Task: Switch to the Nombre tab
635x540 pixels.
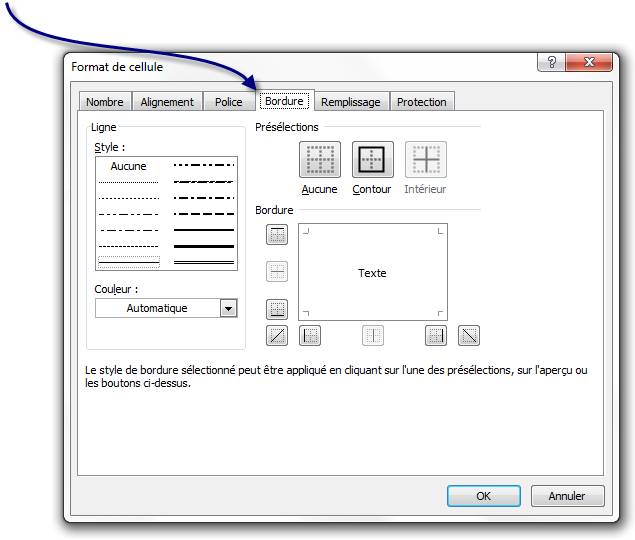Action: [x=105, y=102]
